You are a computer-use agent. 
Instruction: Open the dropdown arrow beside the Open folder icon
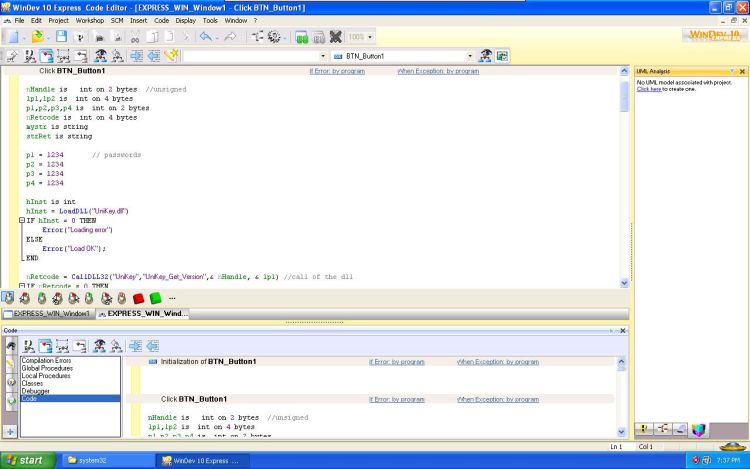[x=48, y=38]
